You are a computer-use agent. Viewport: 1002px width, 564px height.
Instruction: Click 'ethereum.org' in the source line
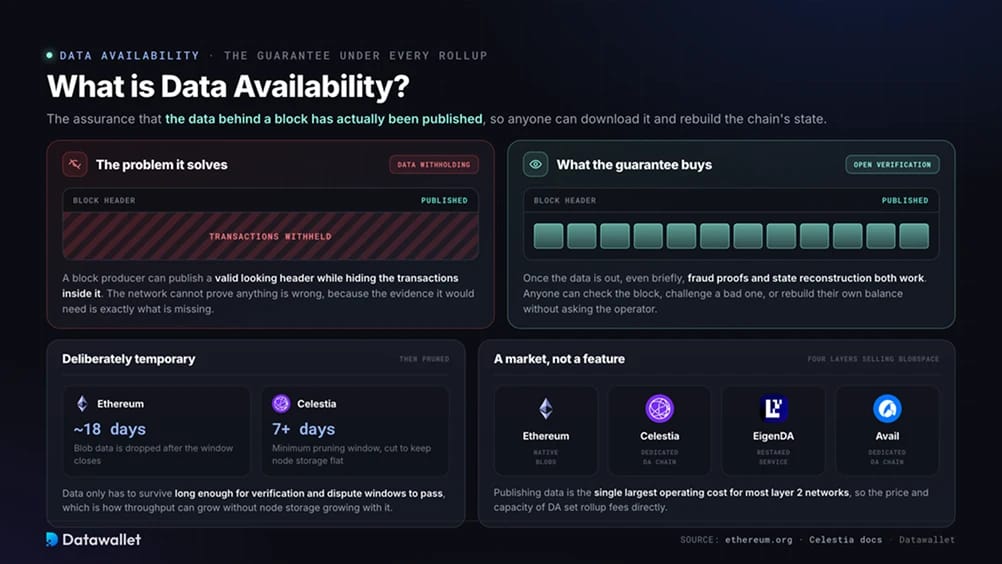coord(759,540)
